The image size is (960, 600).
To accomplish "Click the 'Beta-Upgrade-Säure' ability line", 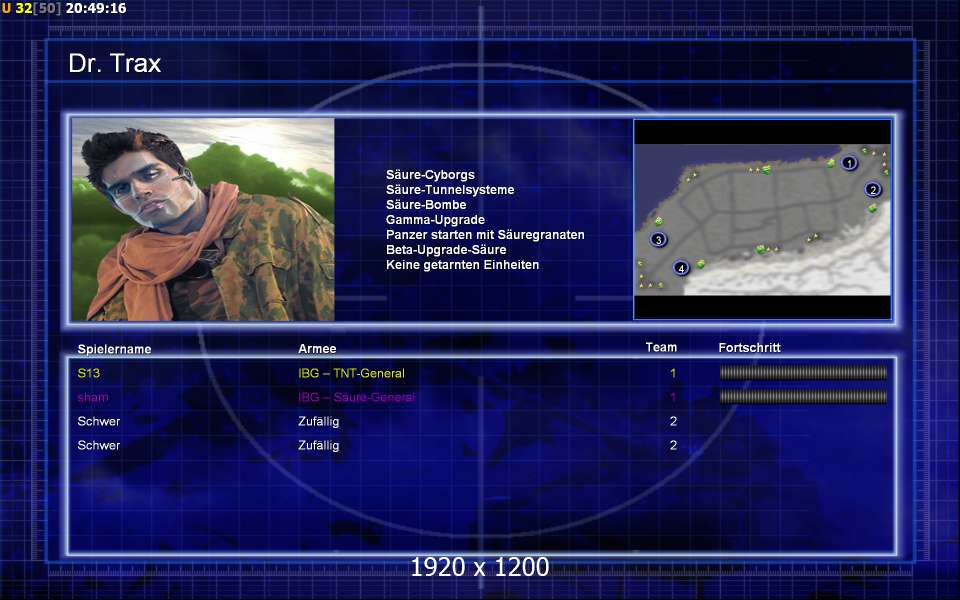I will pyautogui.click(x=446, y=250).
